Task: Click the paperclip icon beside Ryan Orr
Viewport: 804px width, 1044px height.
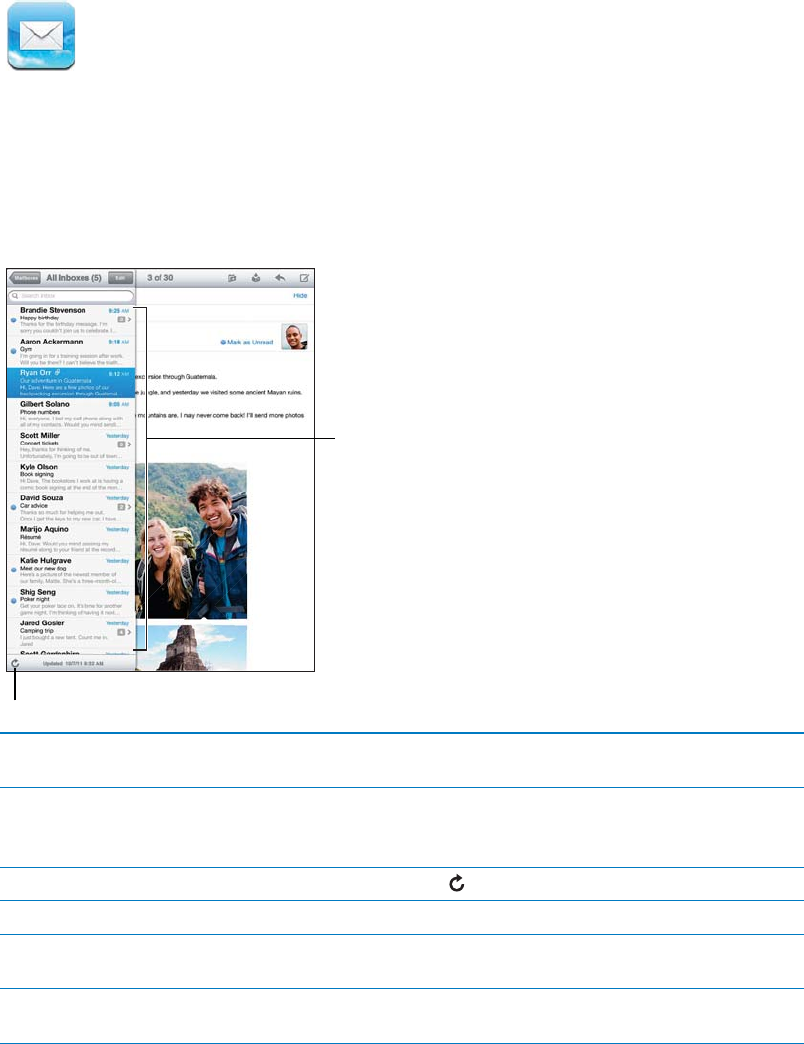Action: click(58, 373)
